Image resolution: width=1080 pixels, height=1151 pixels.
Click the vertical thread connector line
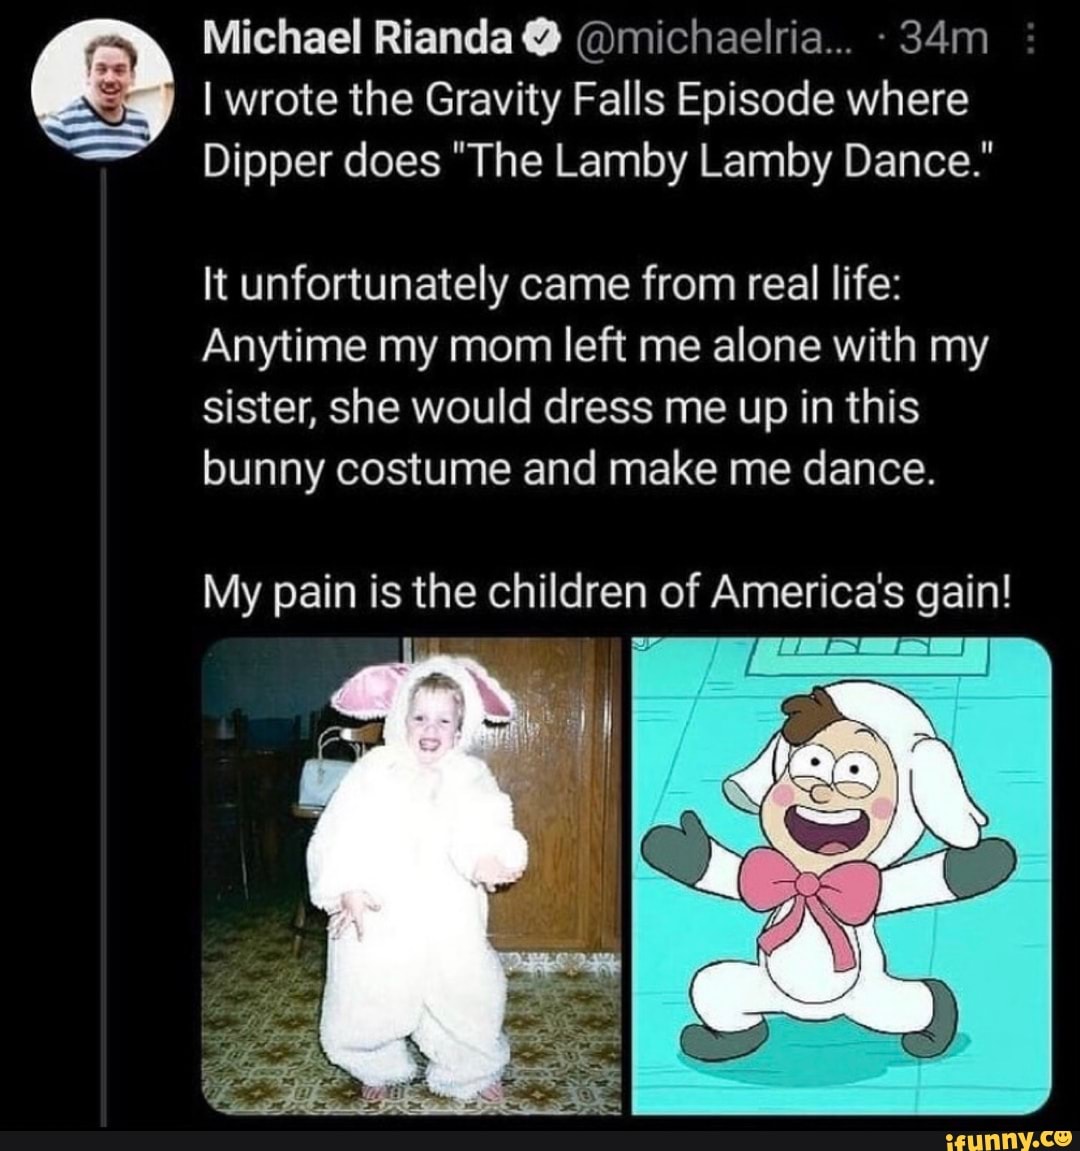pyautogui.click(x=102, y=646)
